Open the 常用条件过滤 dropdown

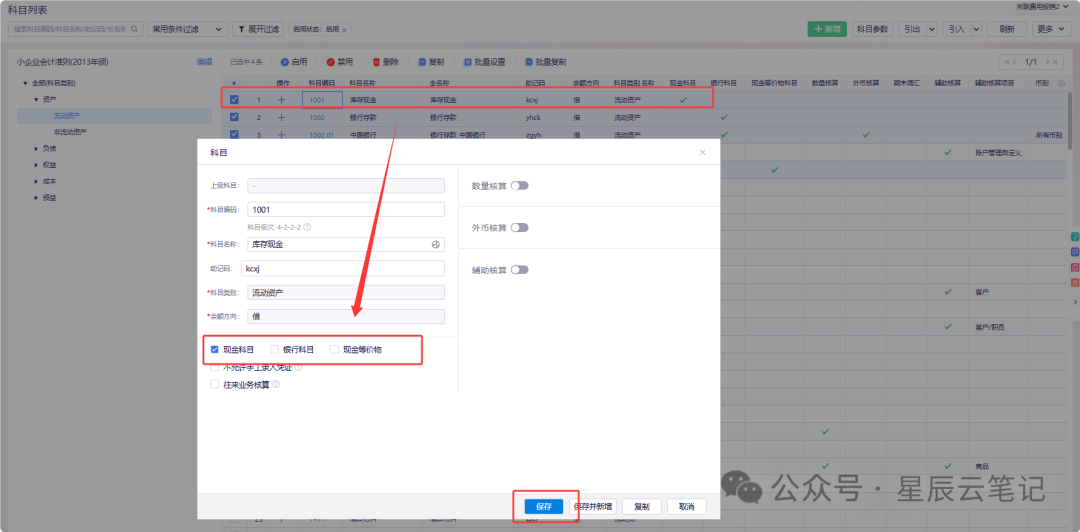tap(187, 29)
